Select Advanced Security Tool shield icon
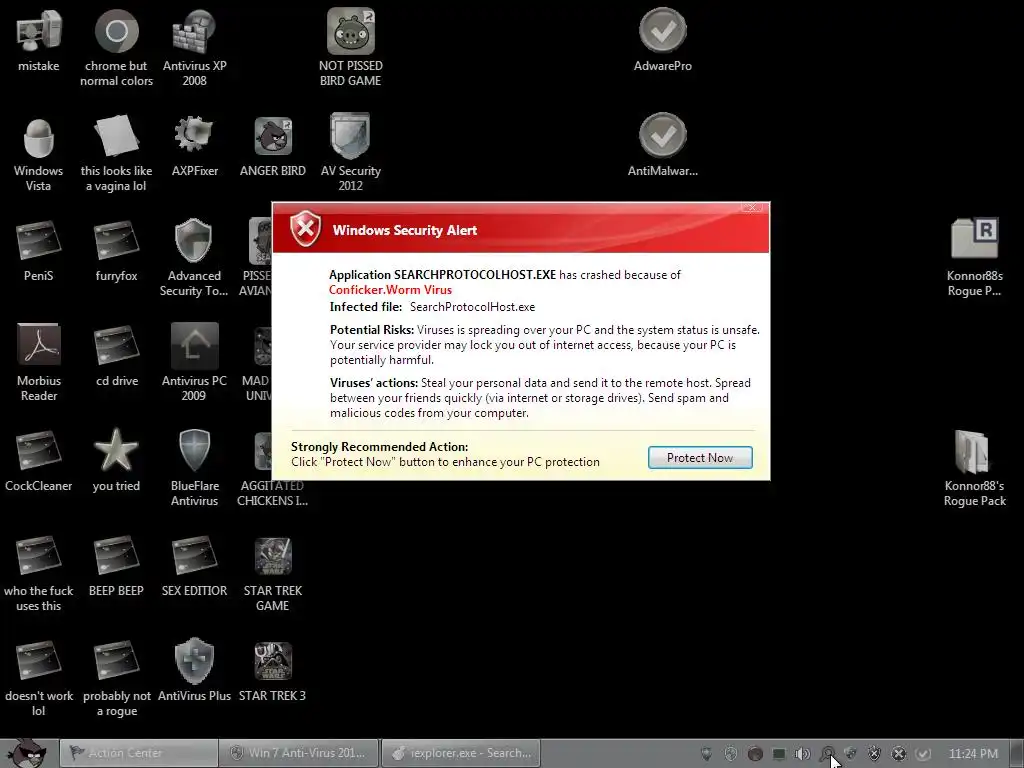 coord(194,258)
